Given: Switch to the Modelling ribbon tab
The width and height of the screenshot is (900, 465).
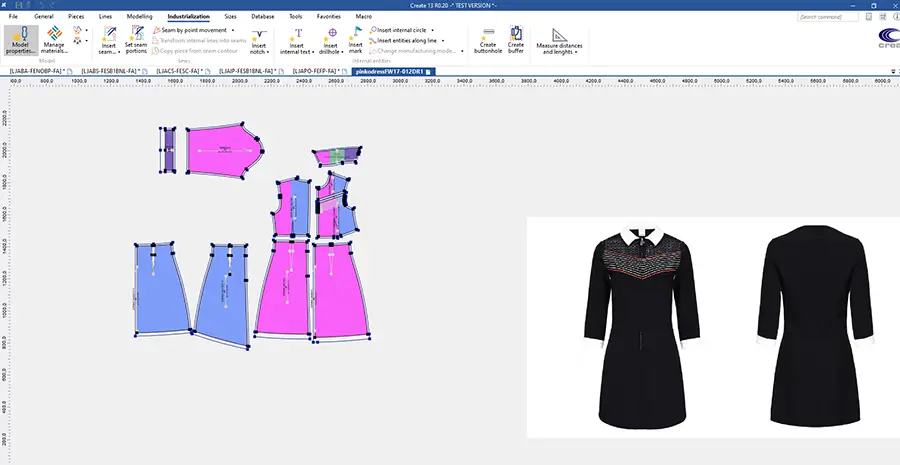Looking at the screenshot, I should (x=139, y=17).
